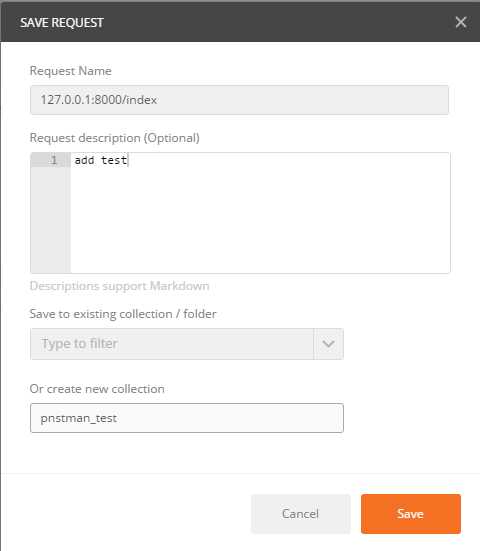
Task: Click inside the request description editor
Action: click(x=260, y=213)
